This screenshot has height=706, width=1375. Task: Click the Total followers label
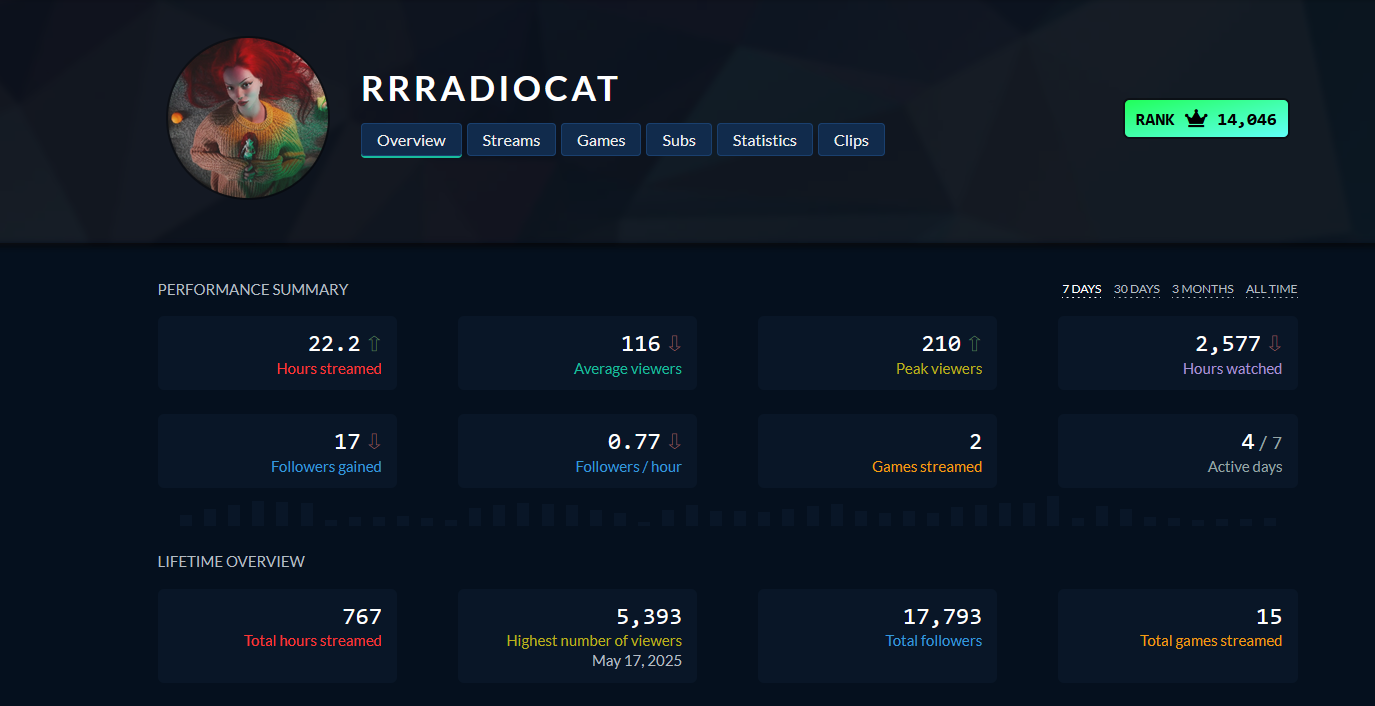pyautogui.click(x=934, y=641)
